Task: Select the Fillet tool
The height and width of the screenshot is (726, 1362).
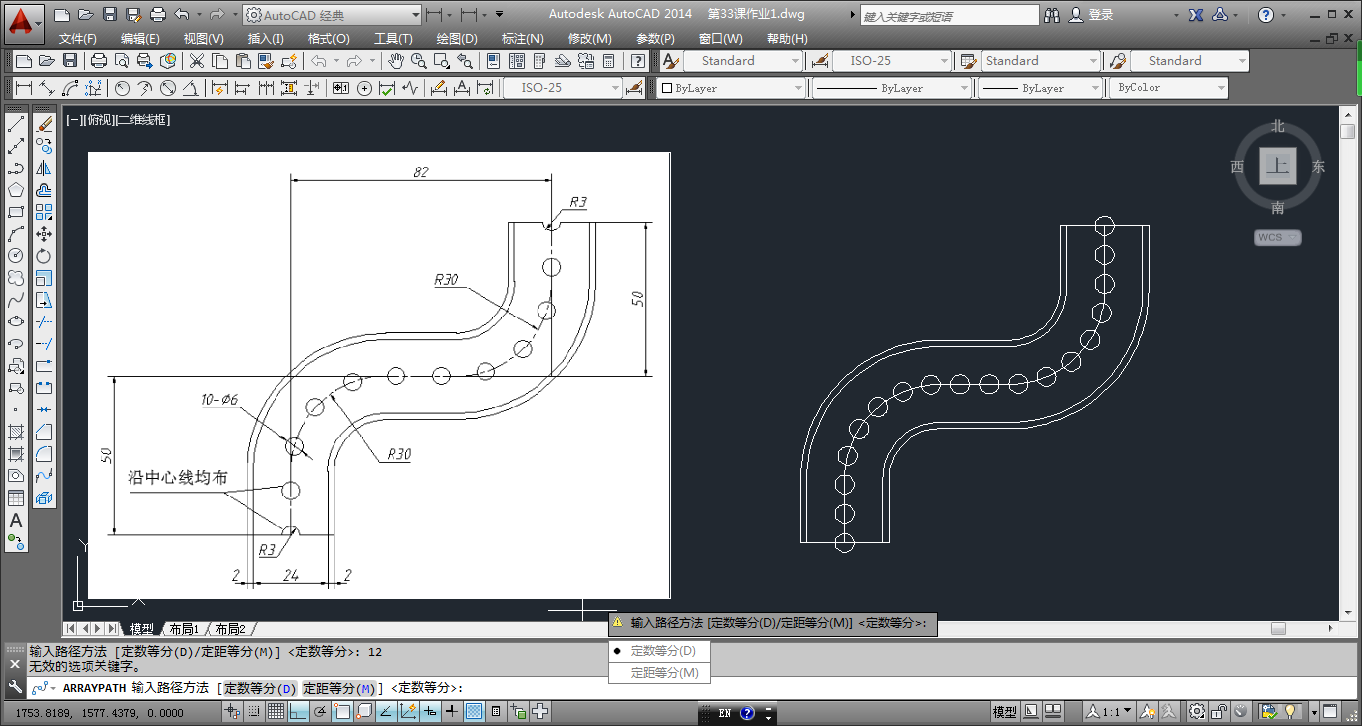Action: coord(44,454)
